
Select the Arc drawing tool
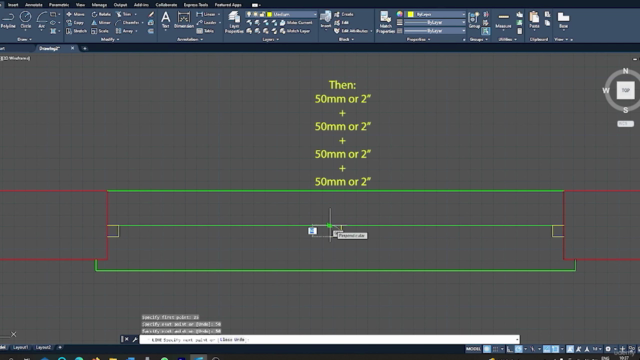42,20
